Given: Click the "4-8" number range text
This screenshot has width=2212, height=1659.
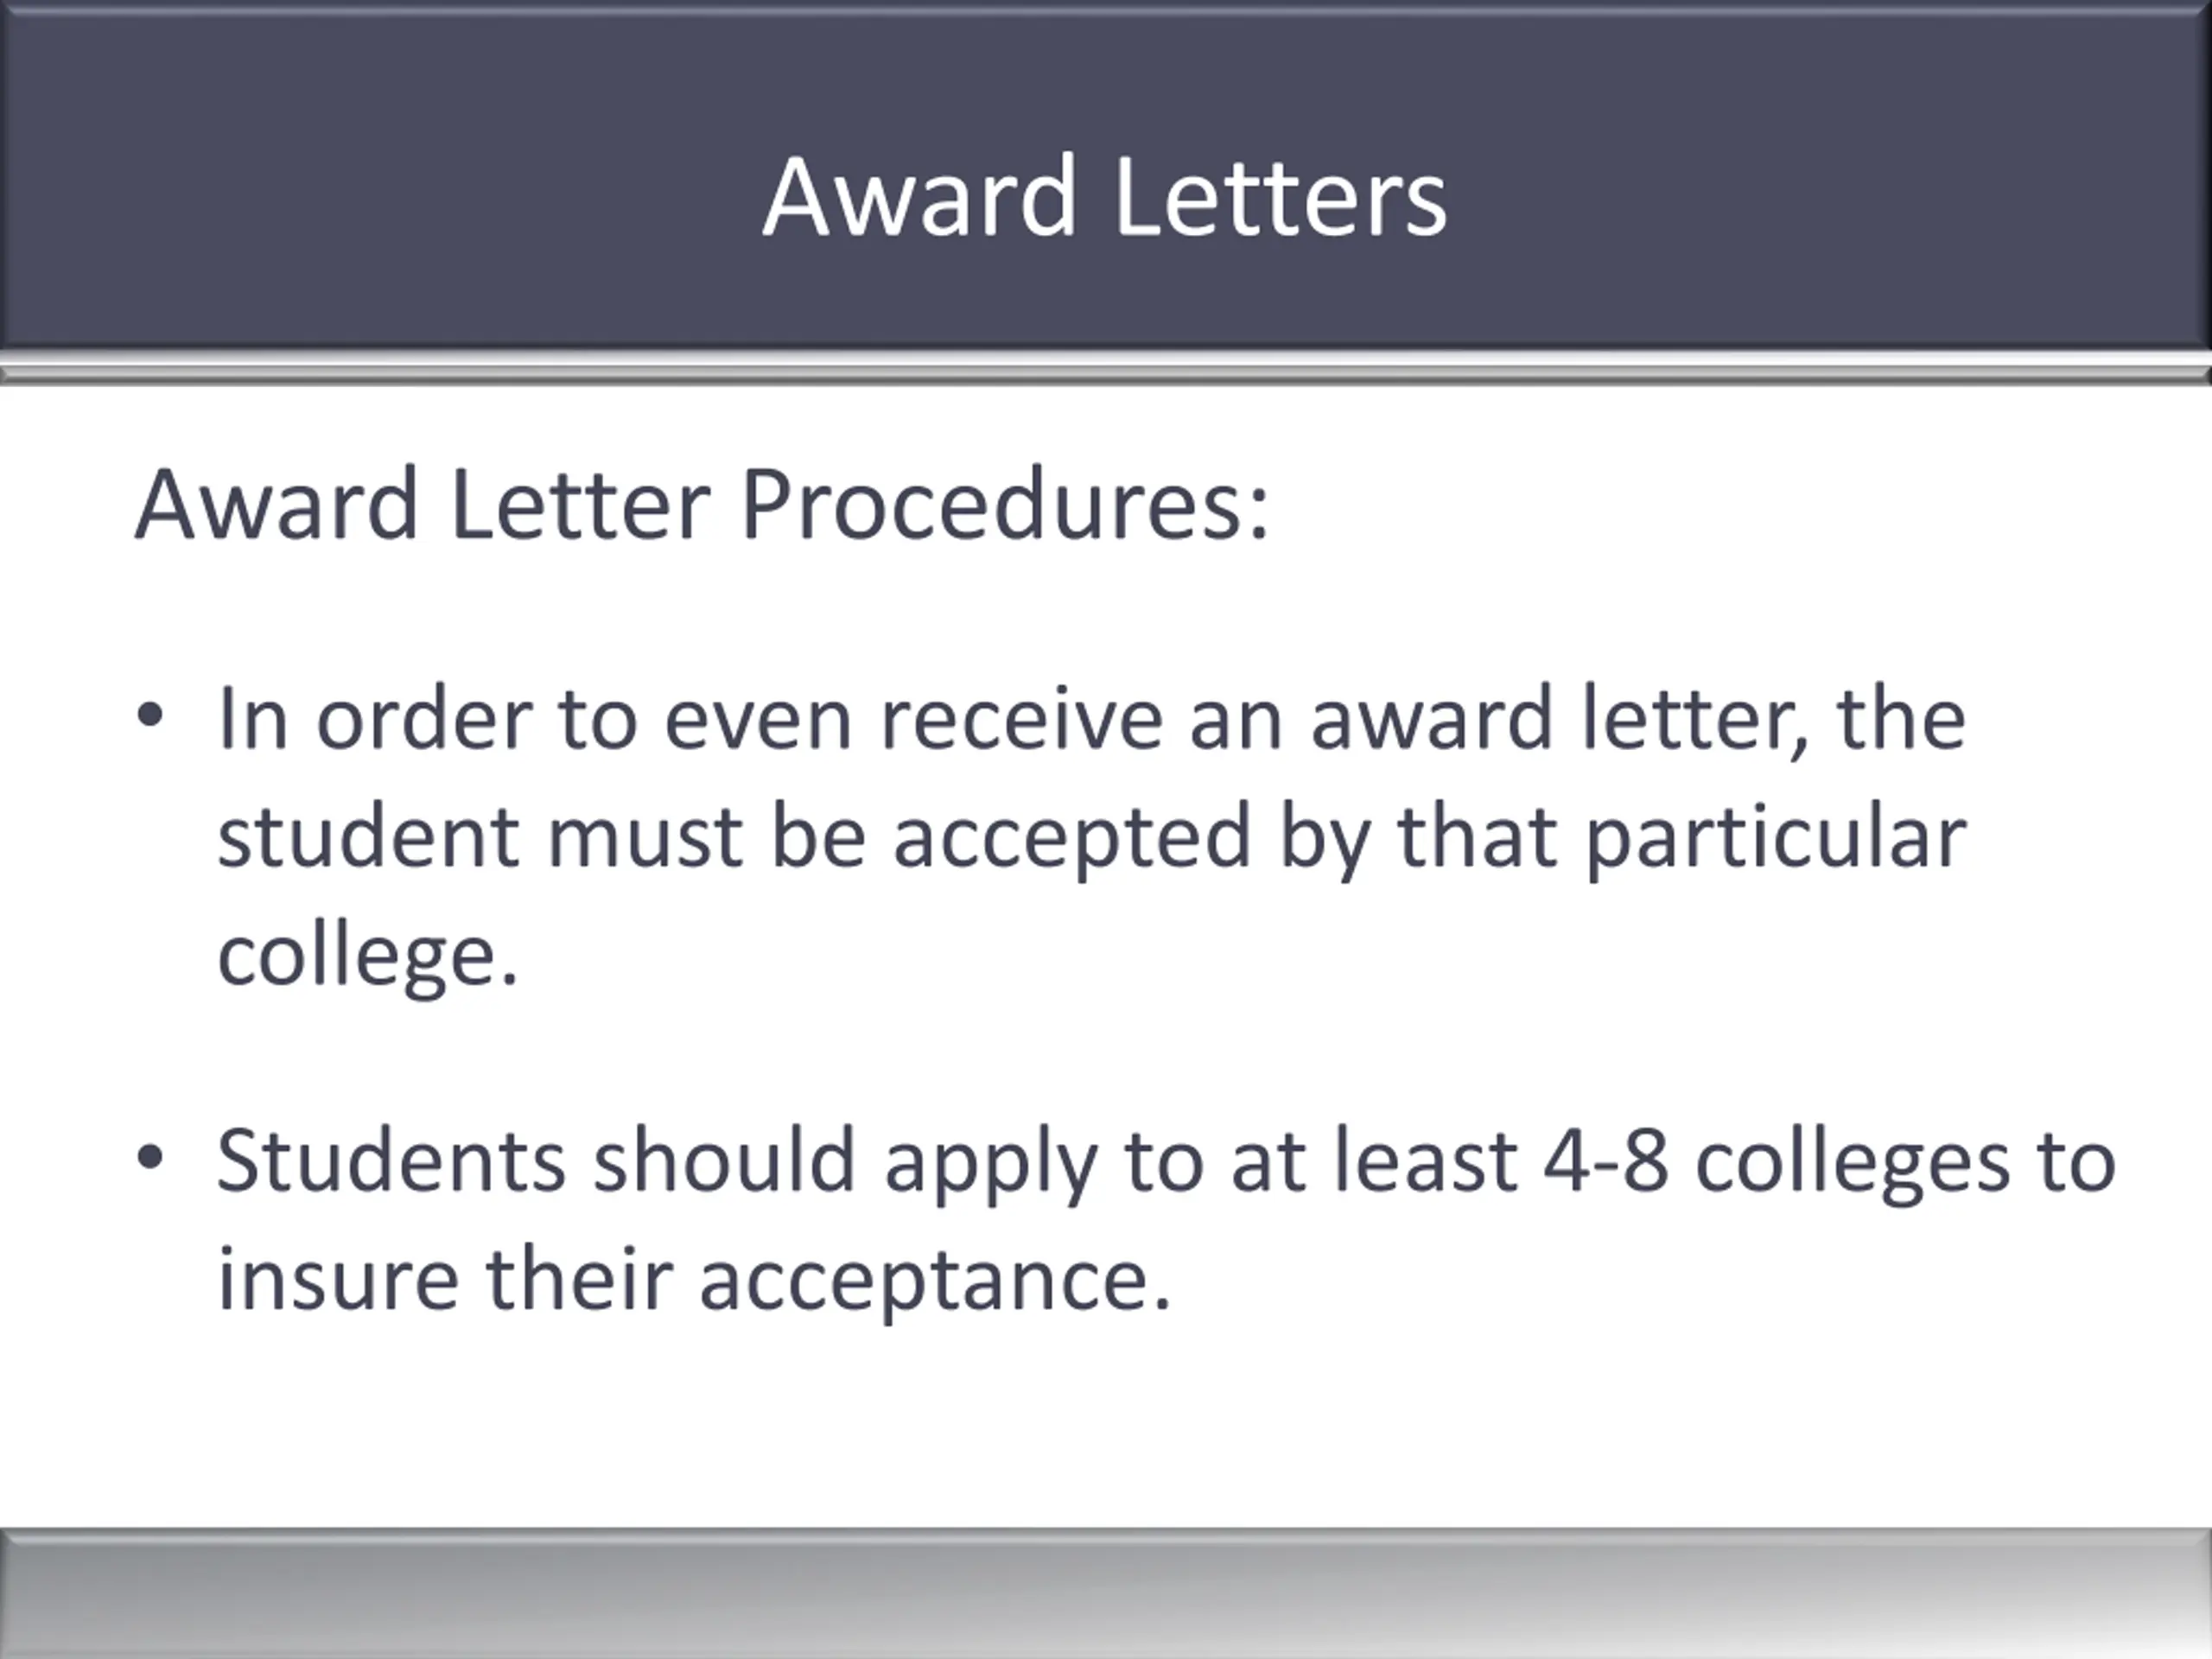Looking at the screenshot, I should 1606,1162.
